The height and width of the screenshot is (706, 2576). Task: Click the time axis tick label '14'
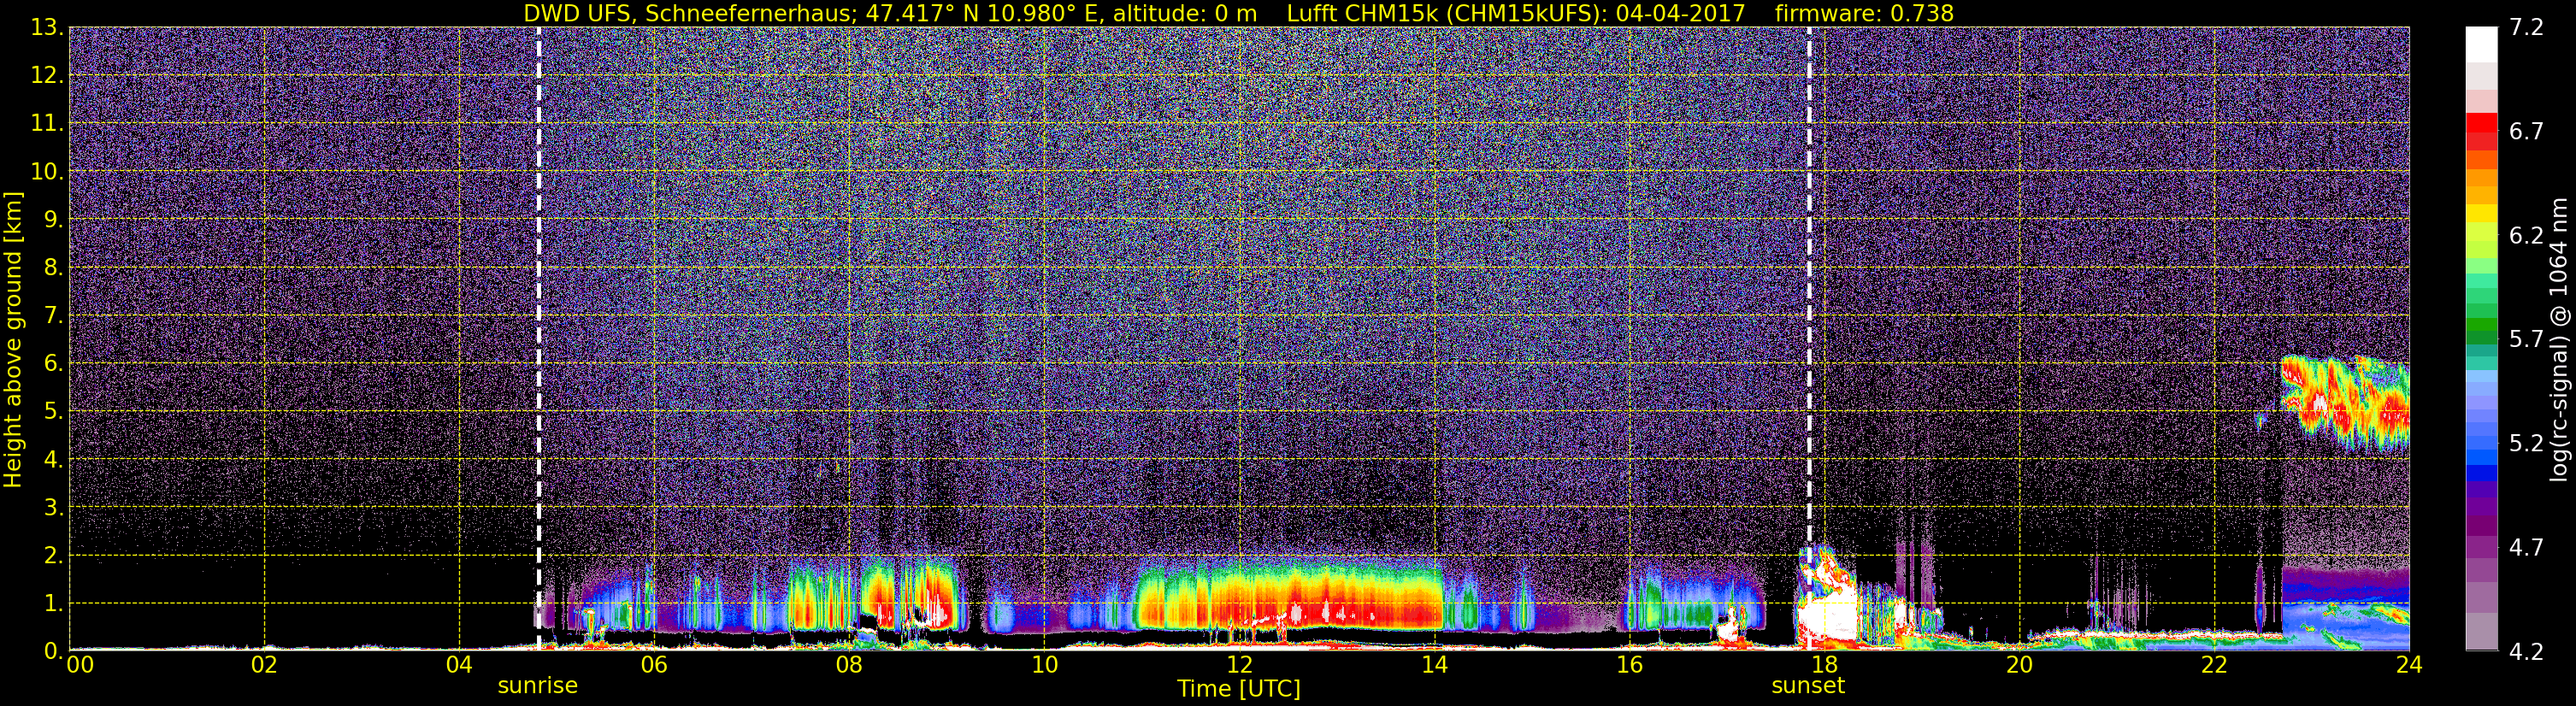[x=1434, y=665]
